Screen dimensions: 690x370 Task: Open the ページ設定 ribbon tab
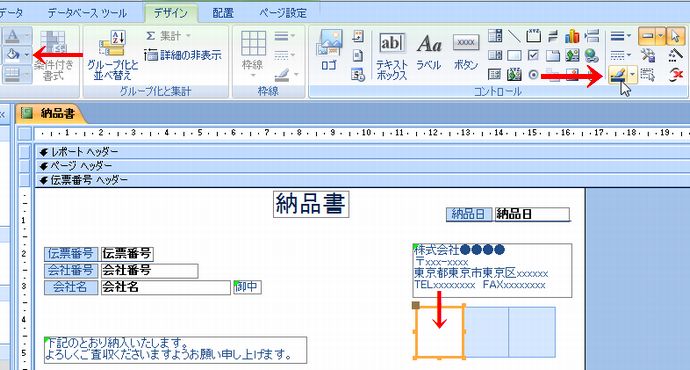283,13
